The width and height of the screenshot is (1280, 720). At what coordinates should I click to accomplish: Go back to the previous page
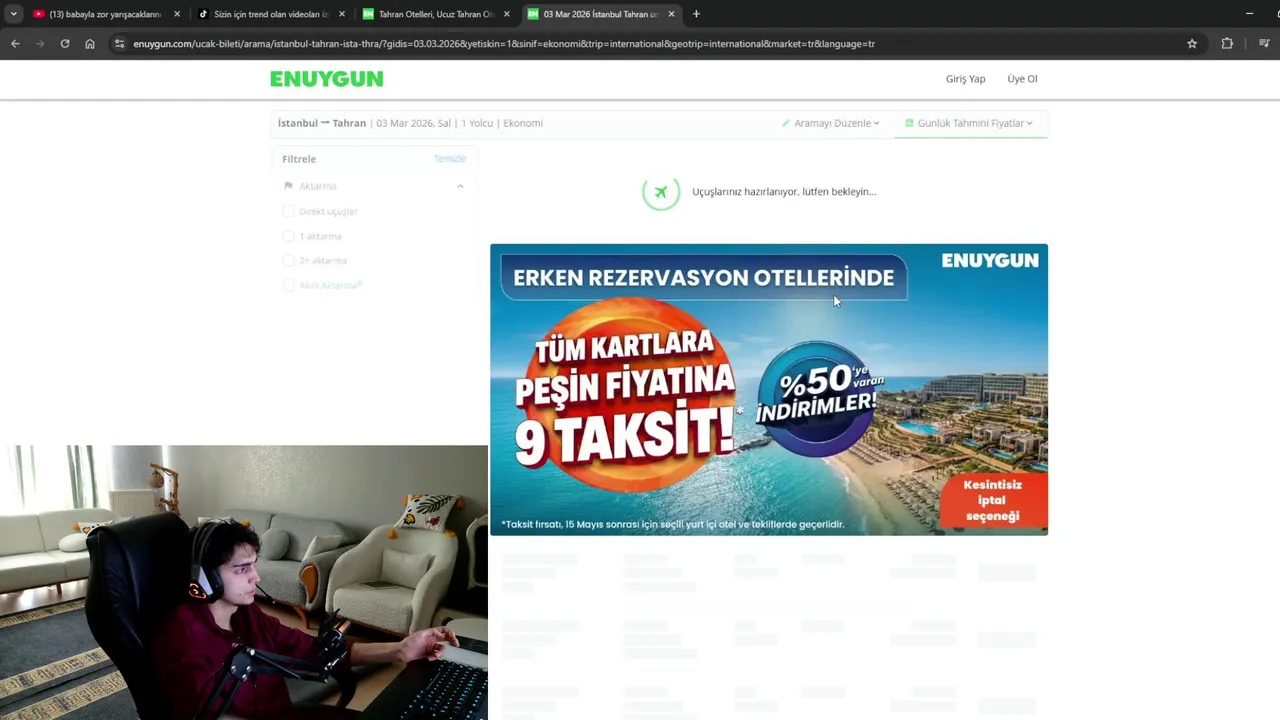point(15,44)
